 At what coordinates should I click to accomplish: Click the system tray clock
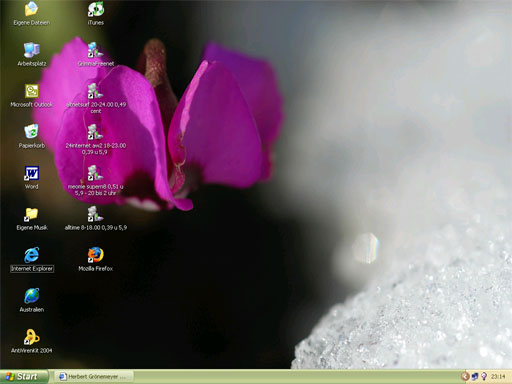tap(498, 377)
